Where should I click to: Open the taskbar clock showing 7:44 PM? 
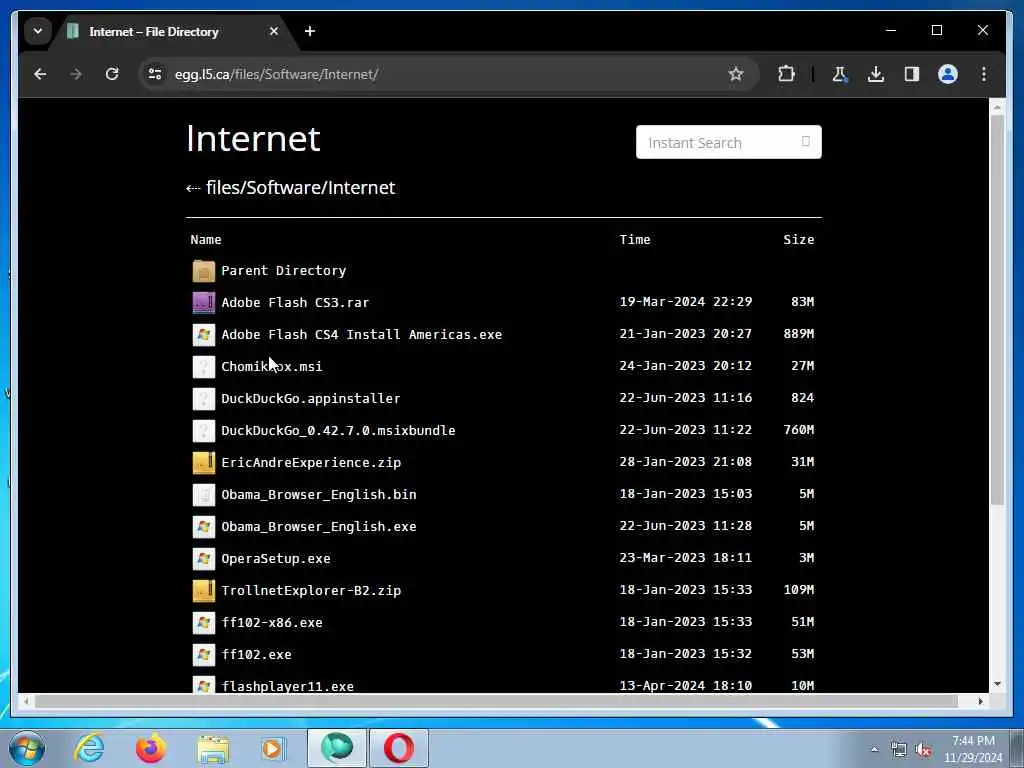[973, 749]
